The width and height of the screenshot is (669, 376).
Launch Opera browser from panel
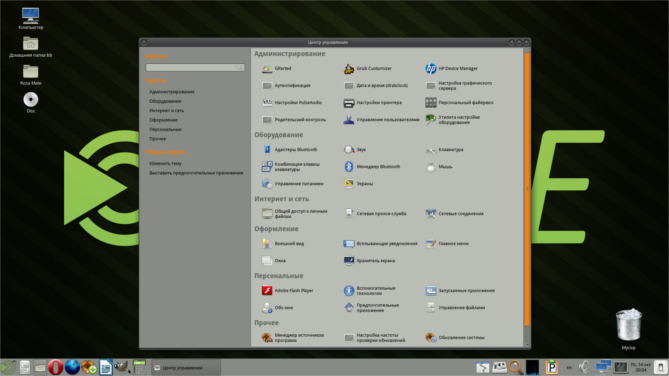tap(55, 367)
